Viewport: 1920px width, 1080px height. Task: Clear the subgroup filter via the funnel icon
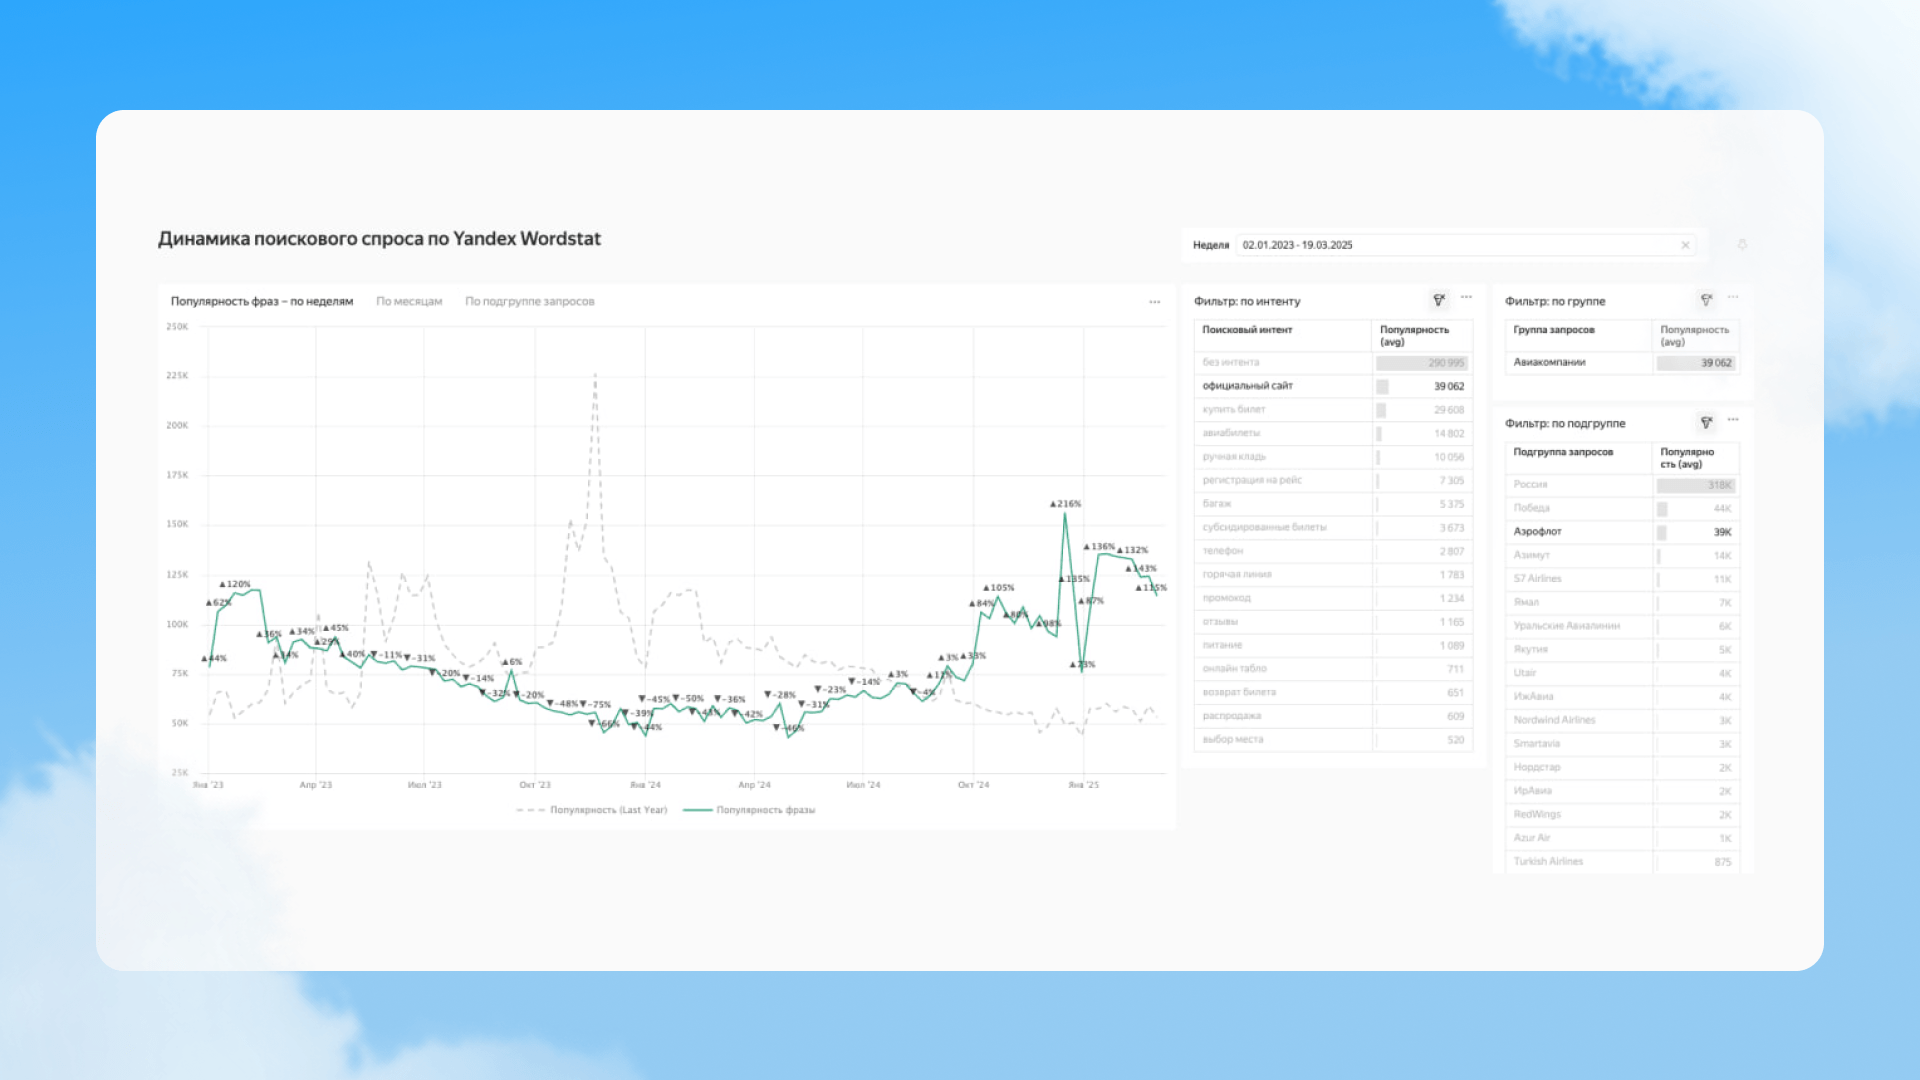pos(1706,422)
